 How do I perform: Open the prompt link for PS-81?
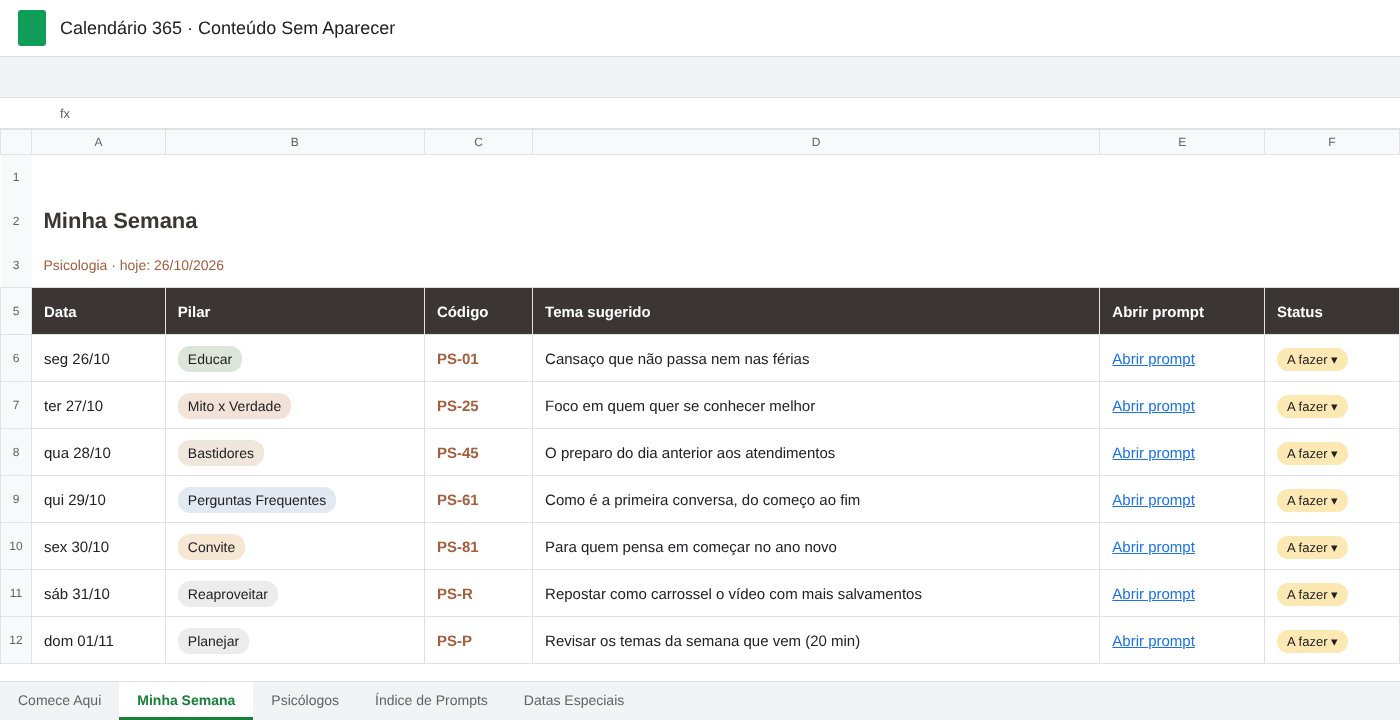click(x=1153, y=547)
